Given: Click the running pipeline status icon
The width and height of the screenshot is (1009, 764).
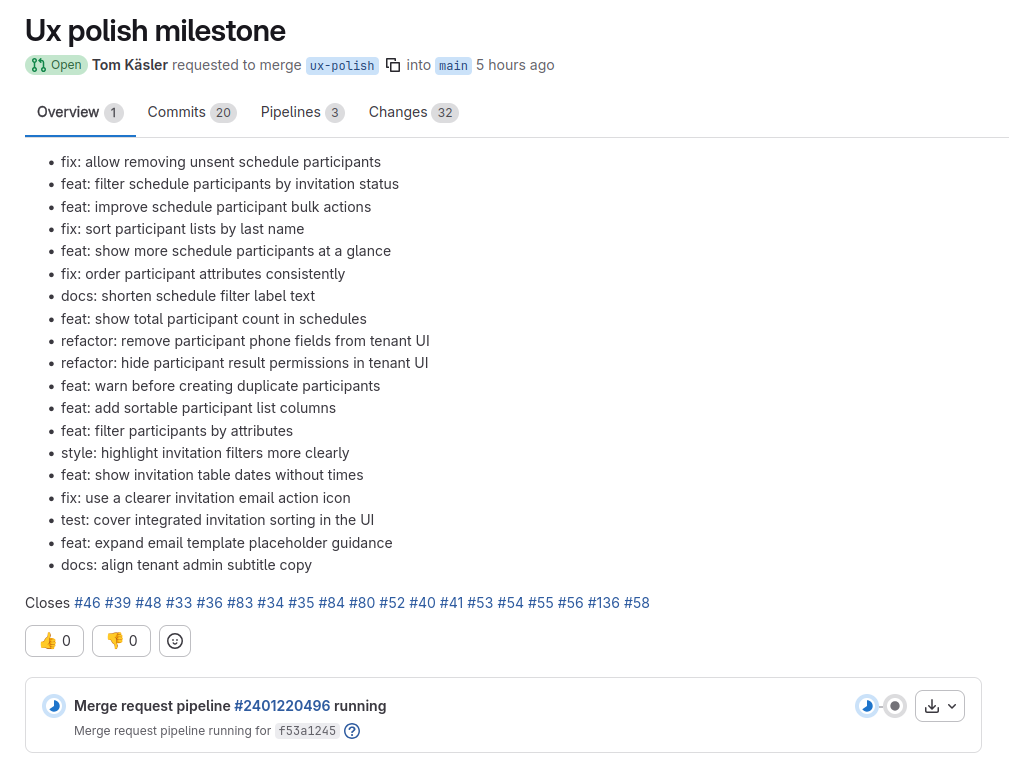Looking at the screenshot, I should point(53,706).
